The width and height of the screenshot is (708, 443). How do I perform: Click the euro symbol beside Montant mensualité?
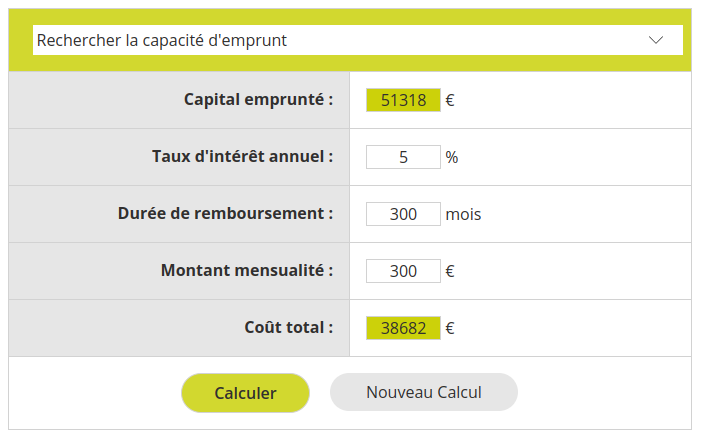[450, 271]
